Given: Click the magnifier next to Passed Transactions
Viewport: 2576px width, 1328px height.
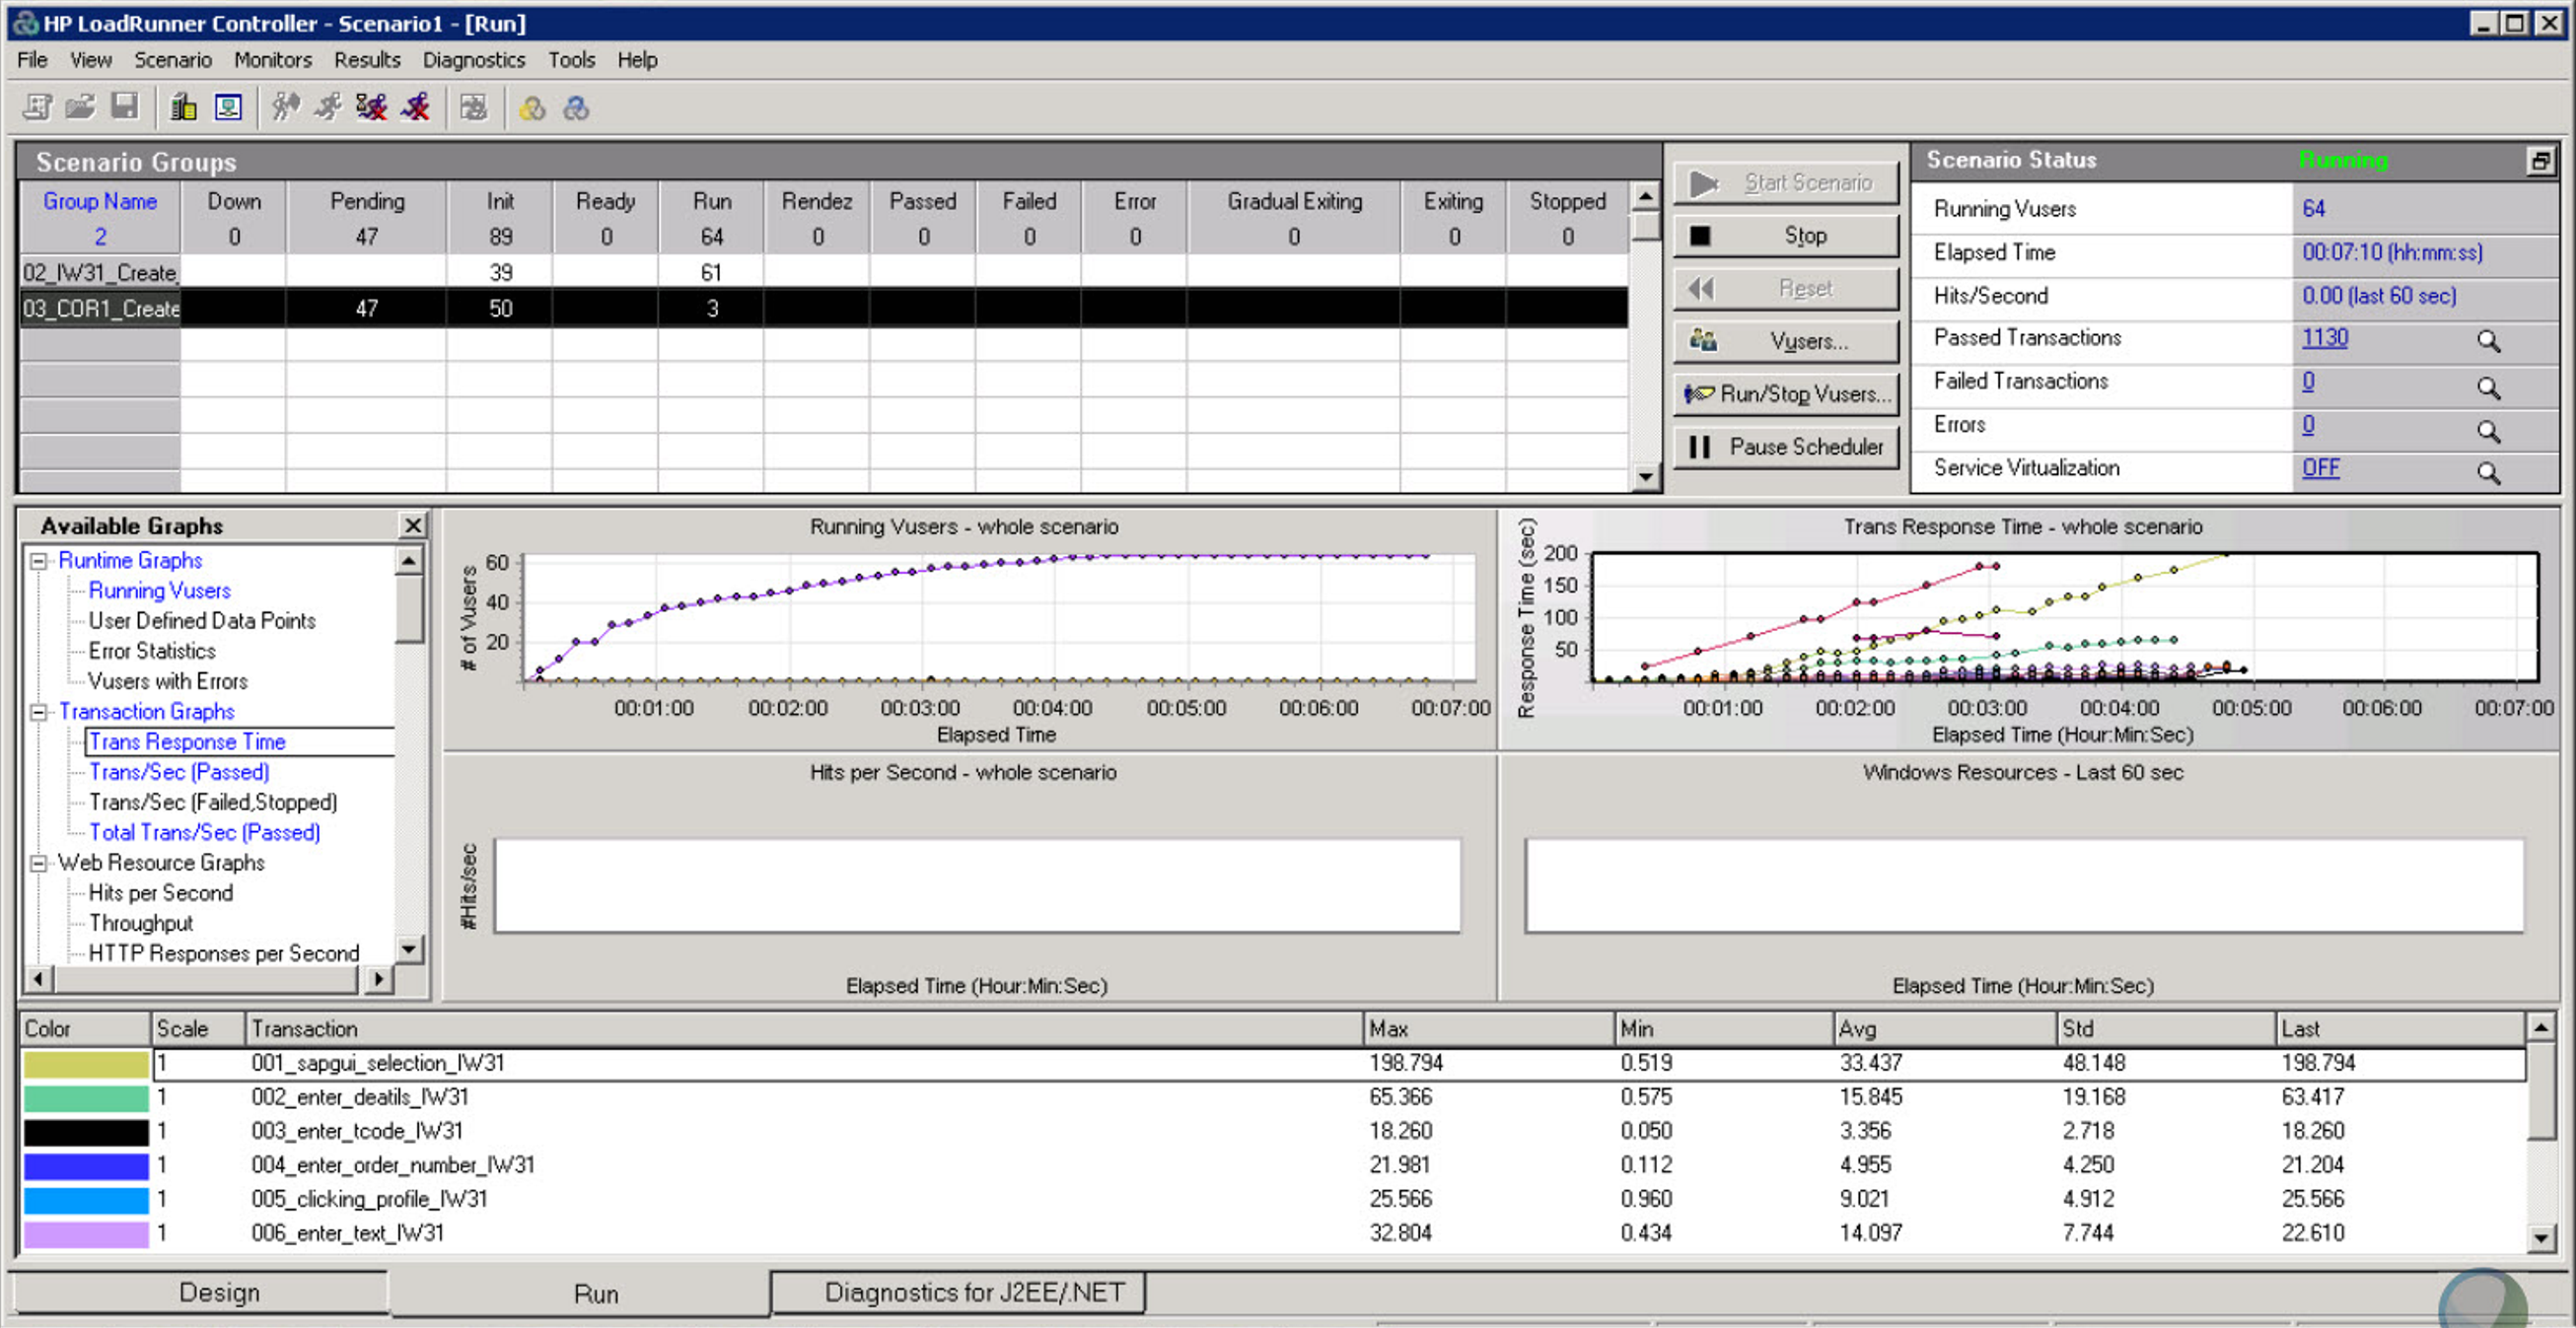Looking at the screenshot, I should point(2488,341).
